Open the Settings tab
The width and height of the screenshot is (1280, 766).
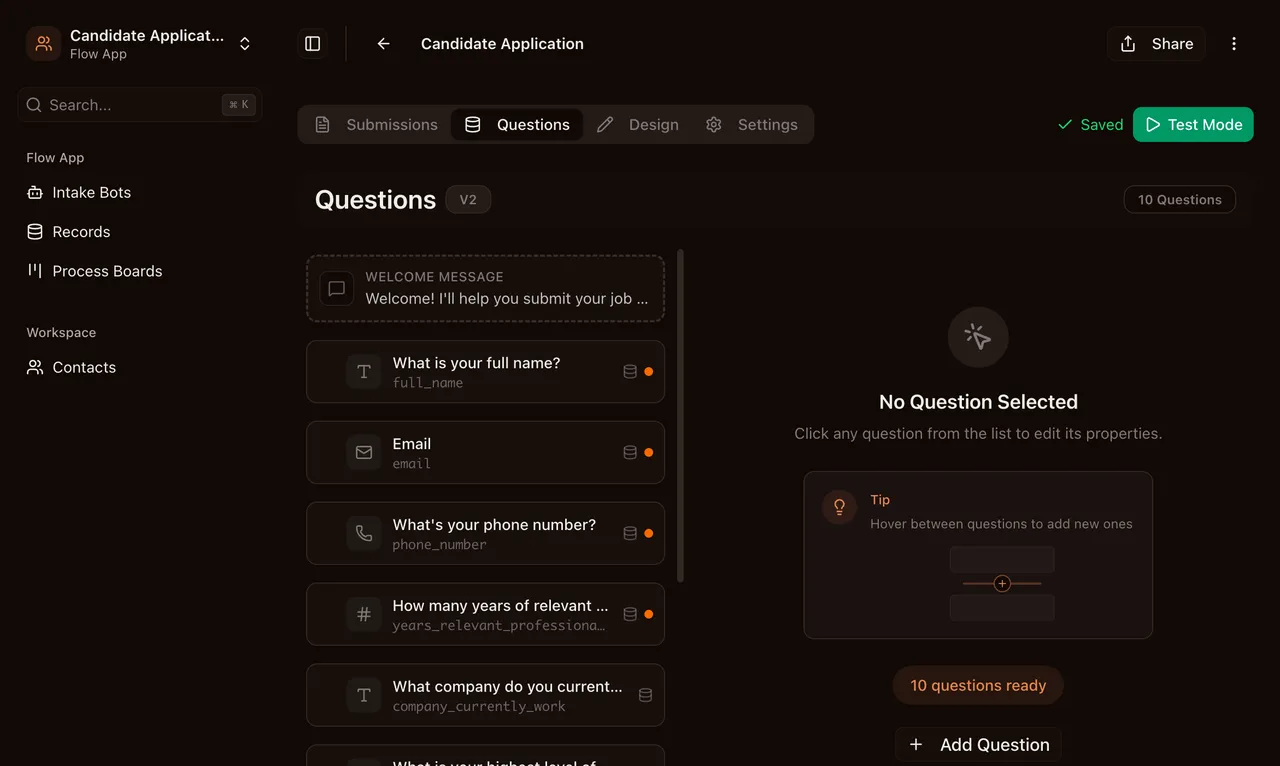[767, 124]
